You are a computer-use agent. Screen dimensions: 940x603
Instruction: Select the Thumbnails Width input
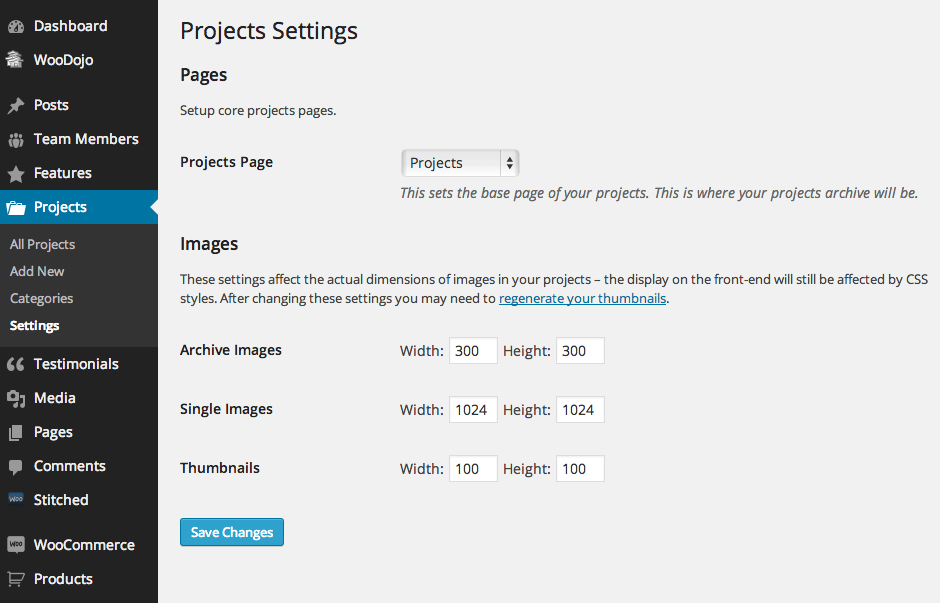[473, 469]
